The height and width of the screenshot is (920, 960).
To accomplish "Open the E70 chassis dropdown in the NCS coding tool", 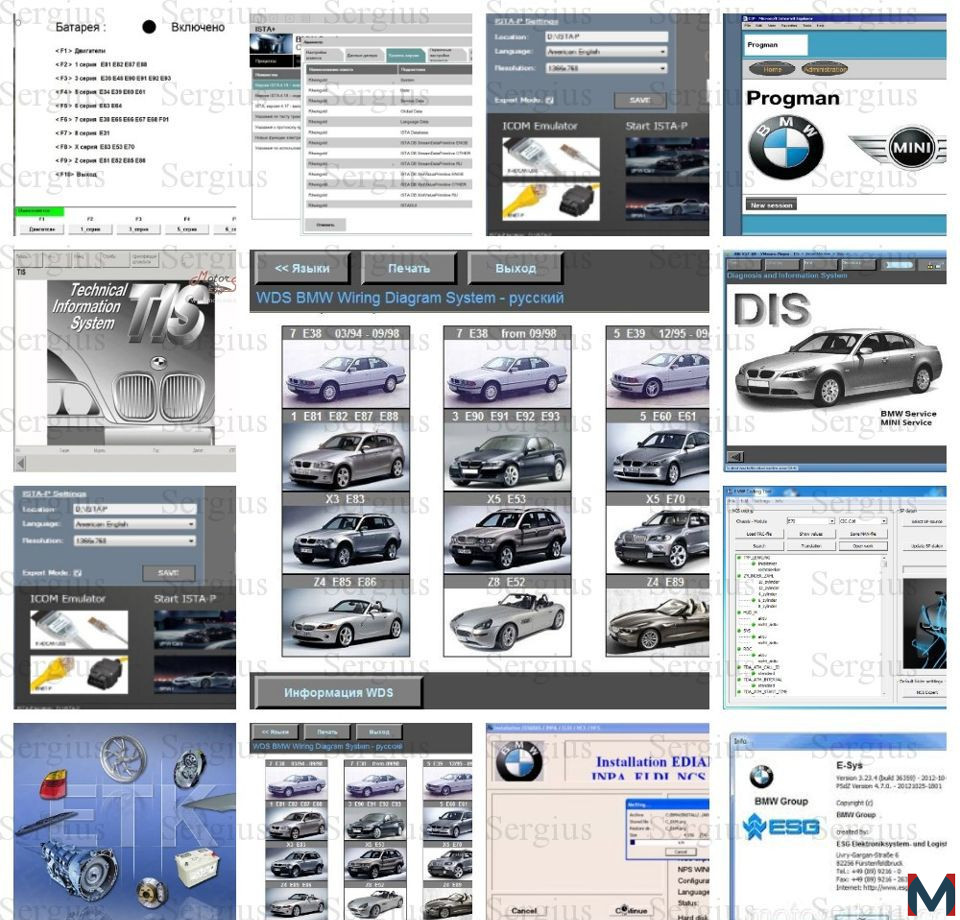I will (810, 521).
